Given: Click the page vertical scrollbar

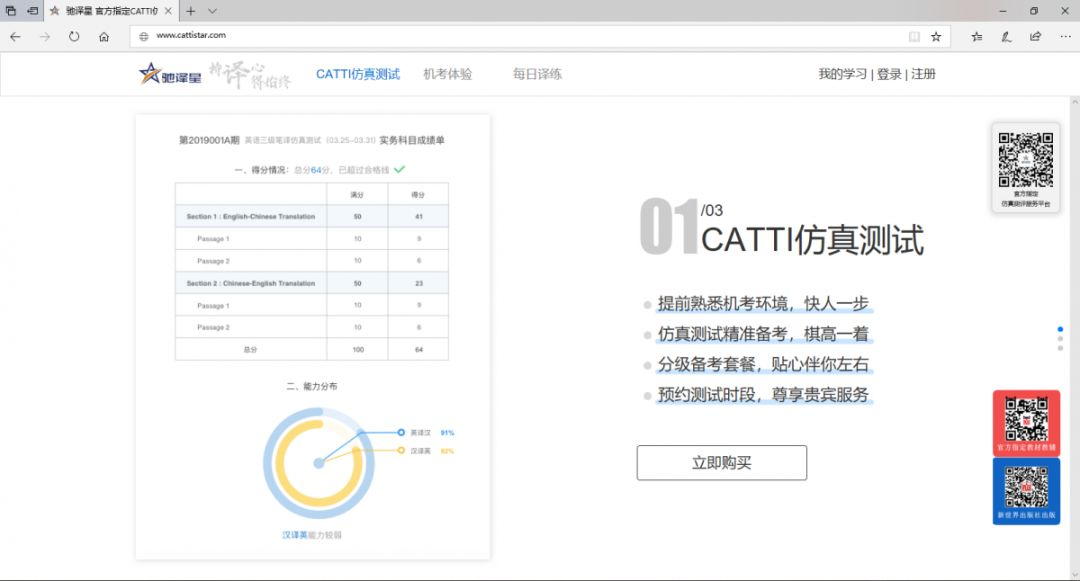Looking at the screenshot, I should [1074, 337].
